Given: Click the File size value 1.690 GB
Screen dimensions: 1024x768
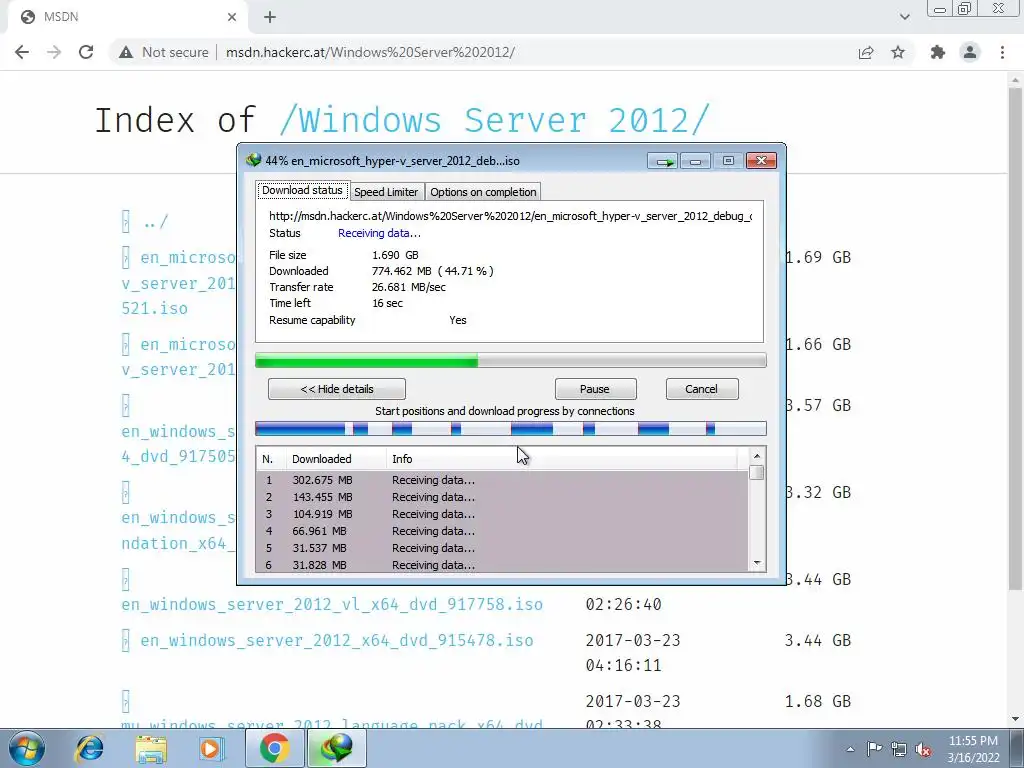Looking at the screenshot, I should tap(395, 255).
